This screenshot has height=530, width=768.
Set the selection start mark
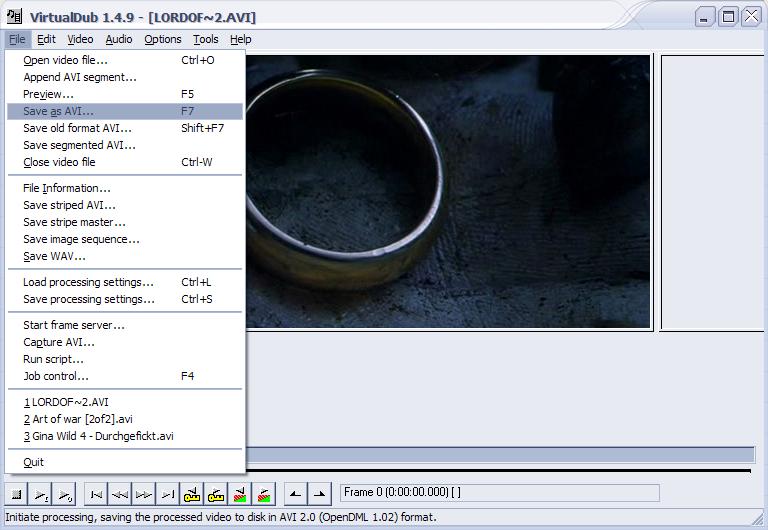pos(295,495)
